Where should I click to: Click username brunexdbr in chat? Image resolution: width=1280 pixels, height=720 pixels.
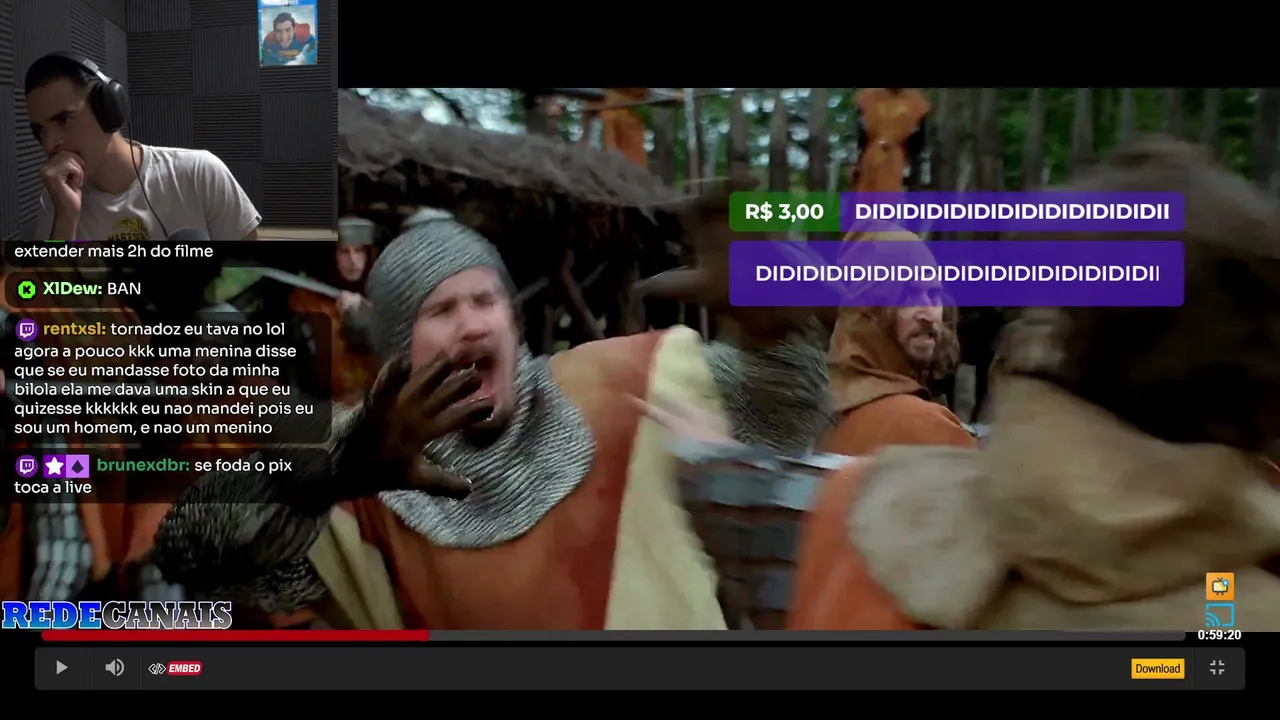pos(143,465)
